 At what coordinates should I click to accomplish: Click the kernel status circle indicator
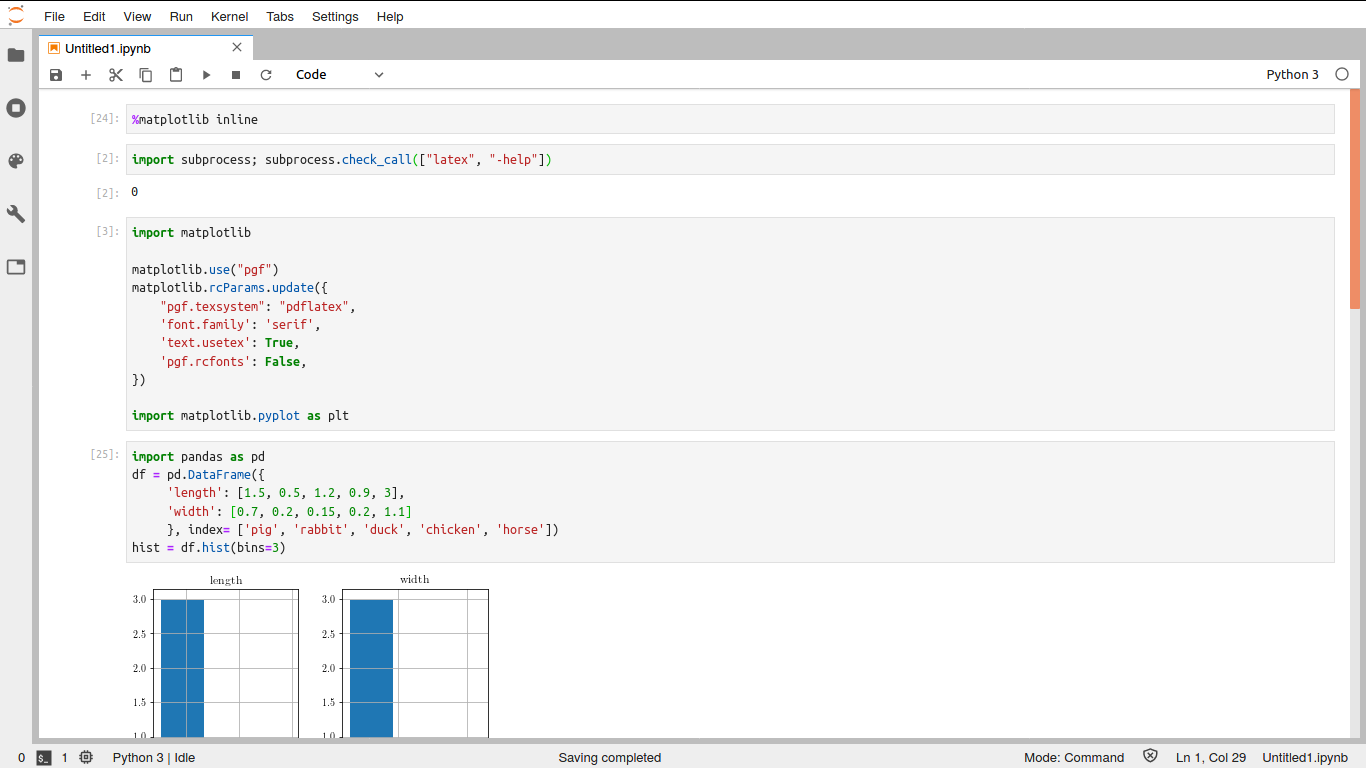(x=1342, y=75)
